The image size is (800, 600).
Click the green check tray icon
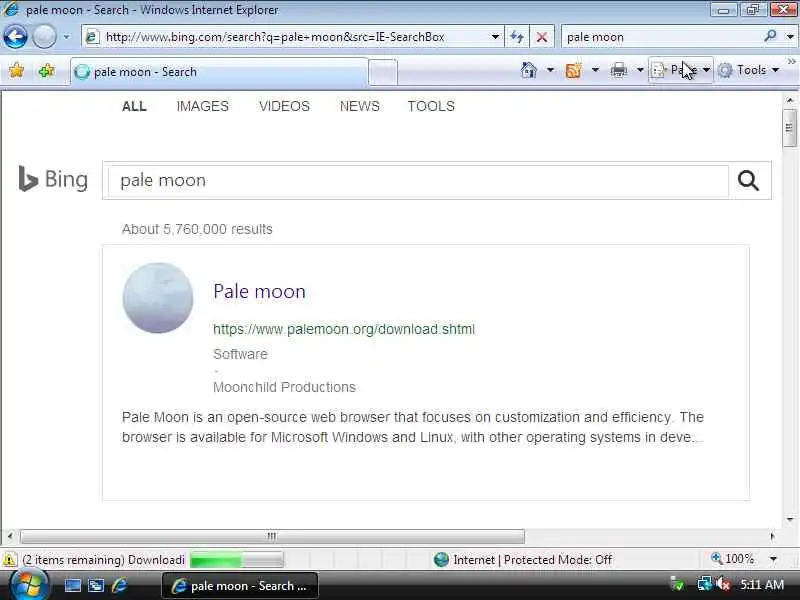point(678,584)
